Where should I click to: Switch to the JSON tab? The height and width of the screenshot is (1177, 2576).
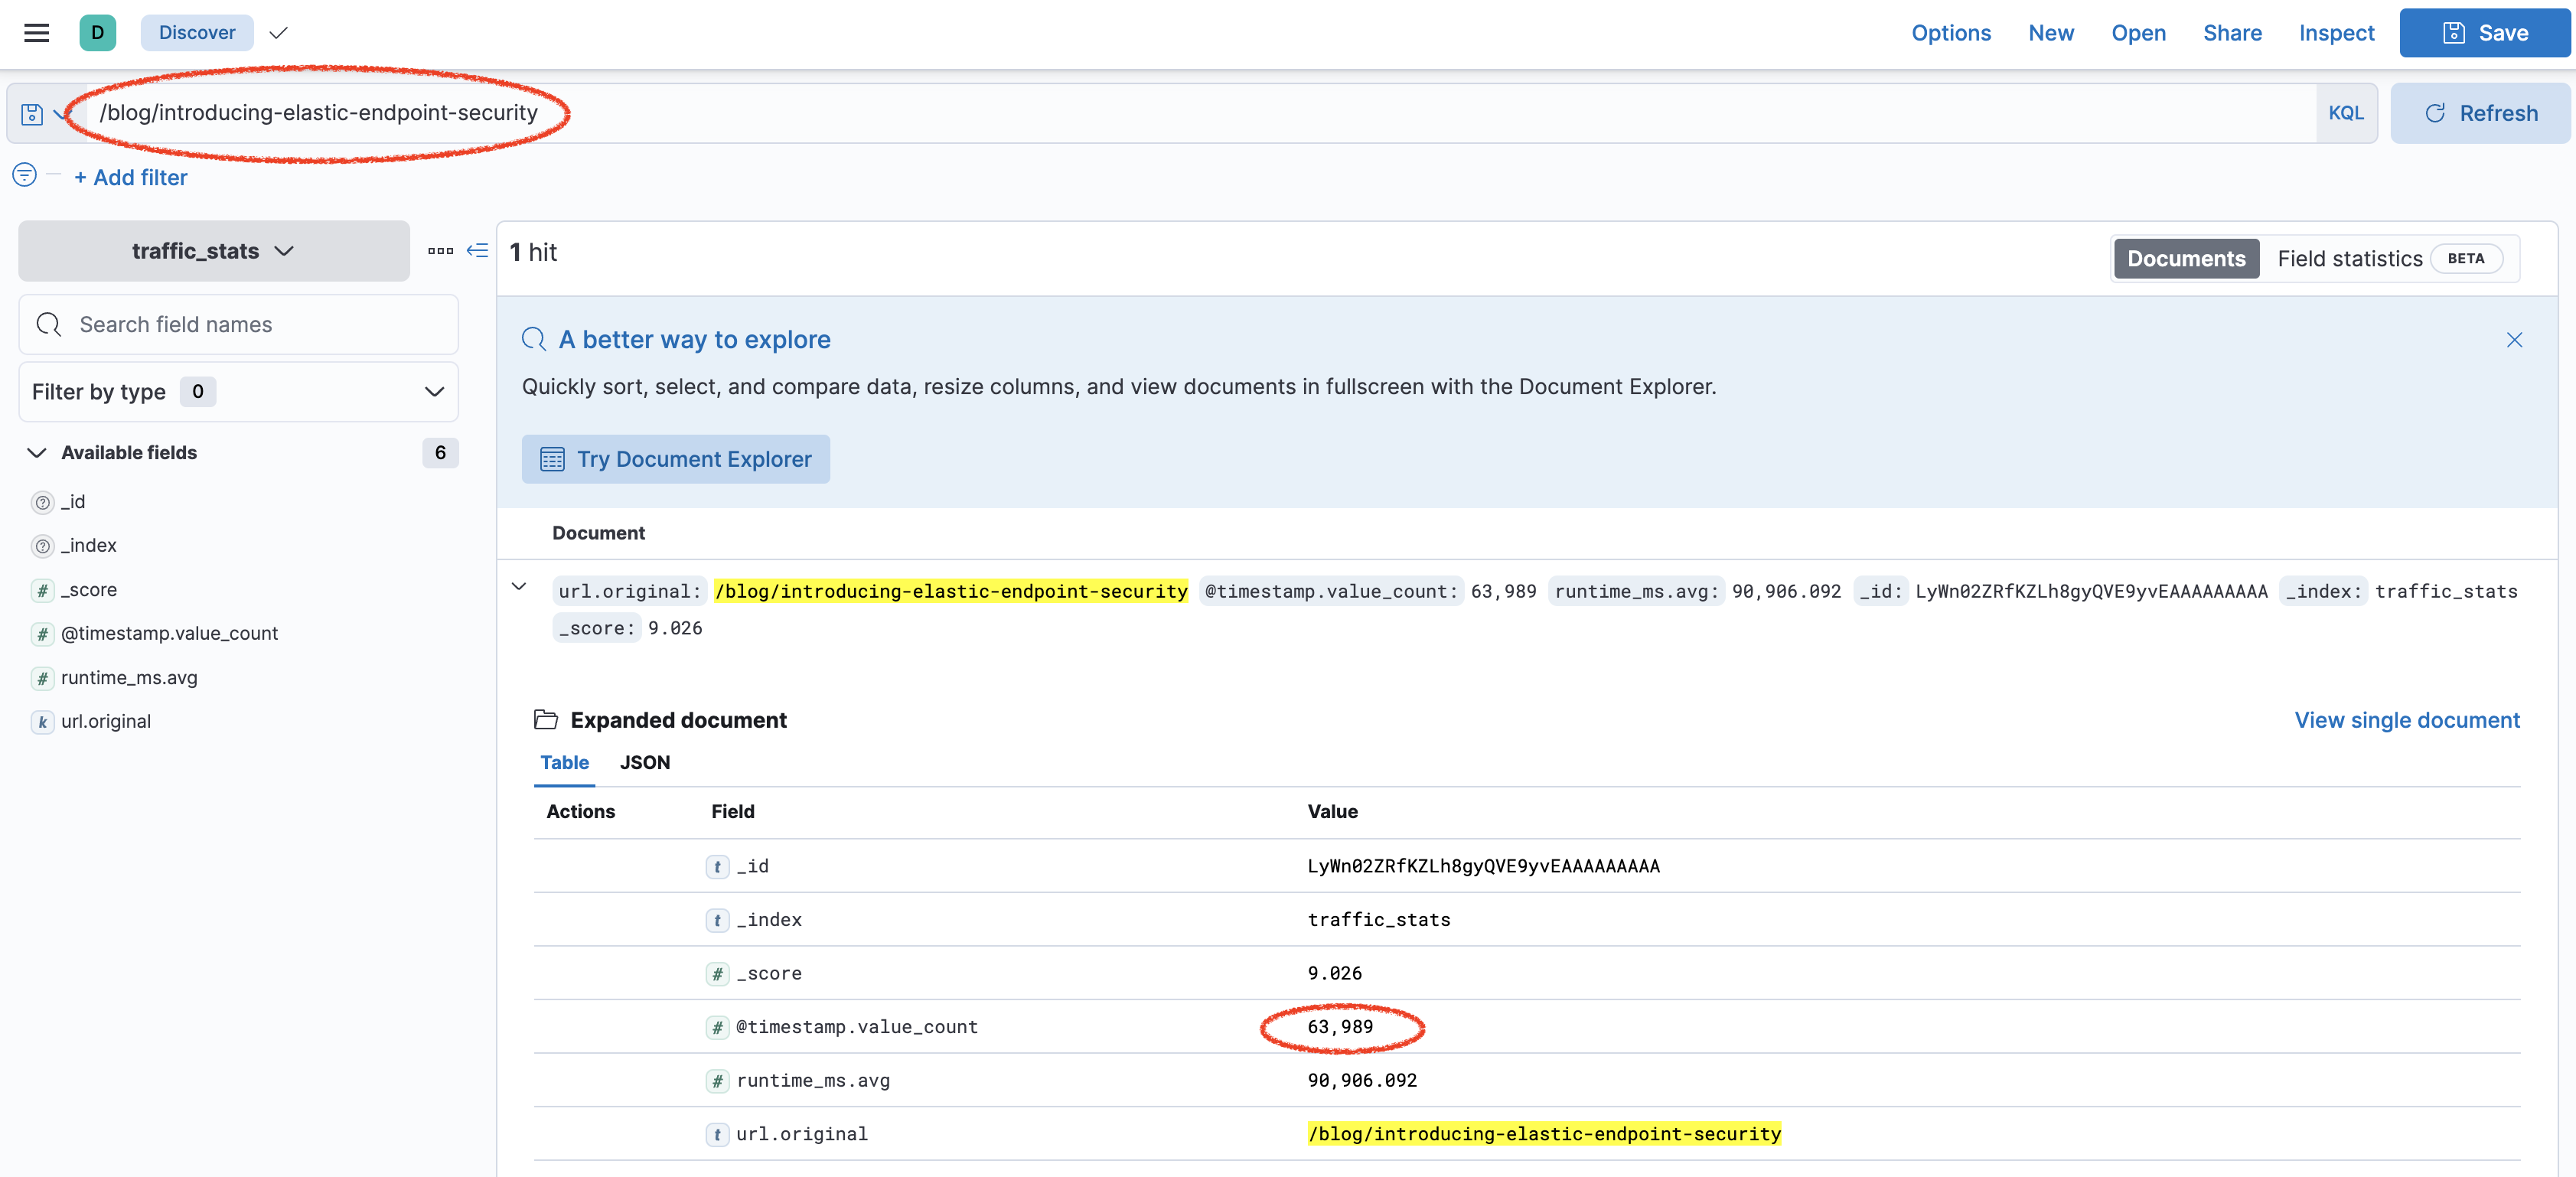tap(645, 763)
